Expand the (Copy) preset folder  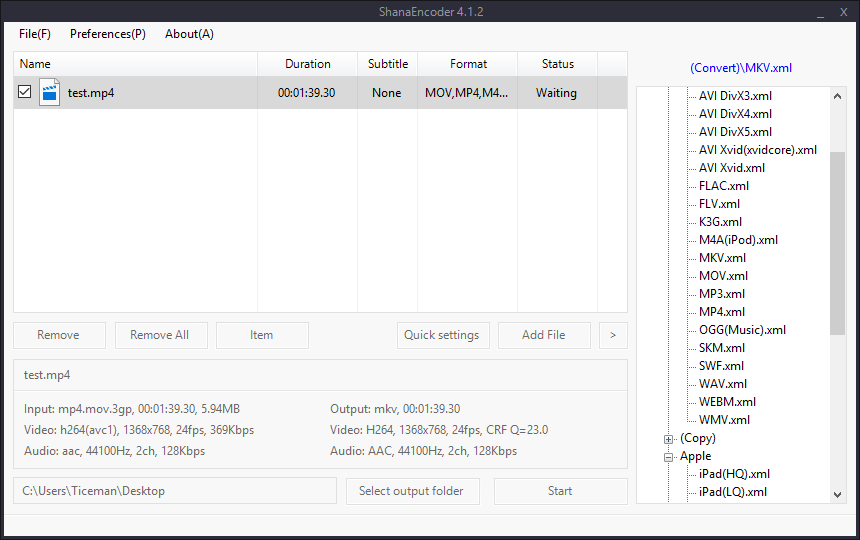668,439
